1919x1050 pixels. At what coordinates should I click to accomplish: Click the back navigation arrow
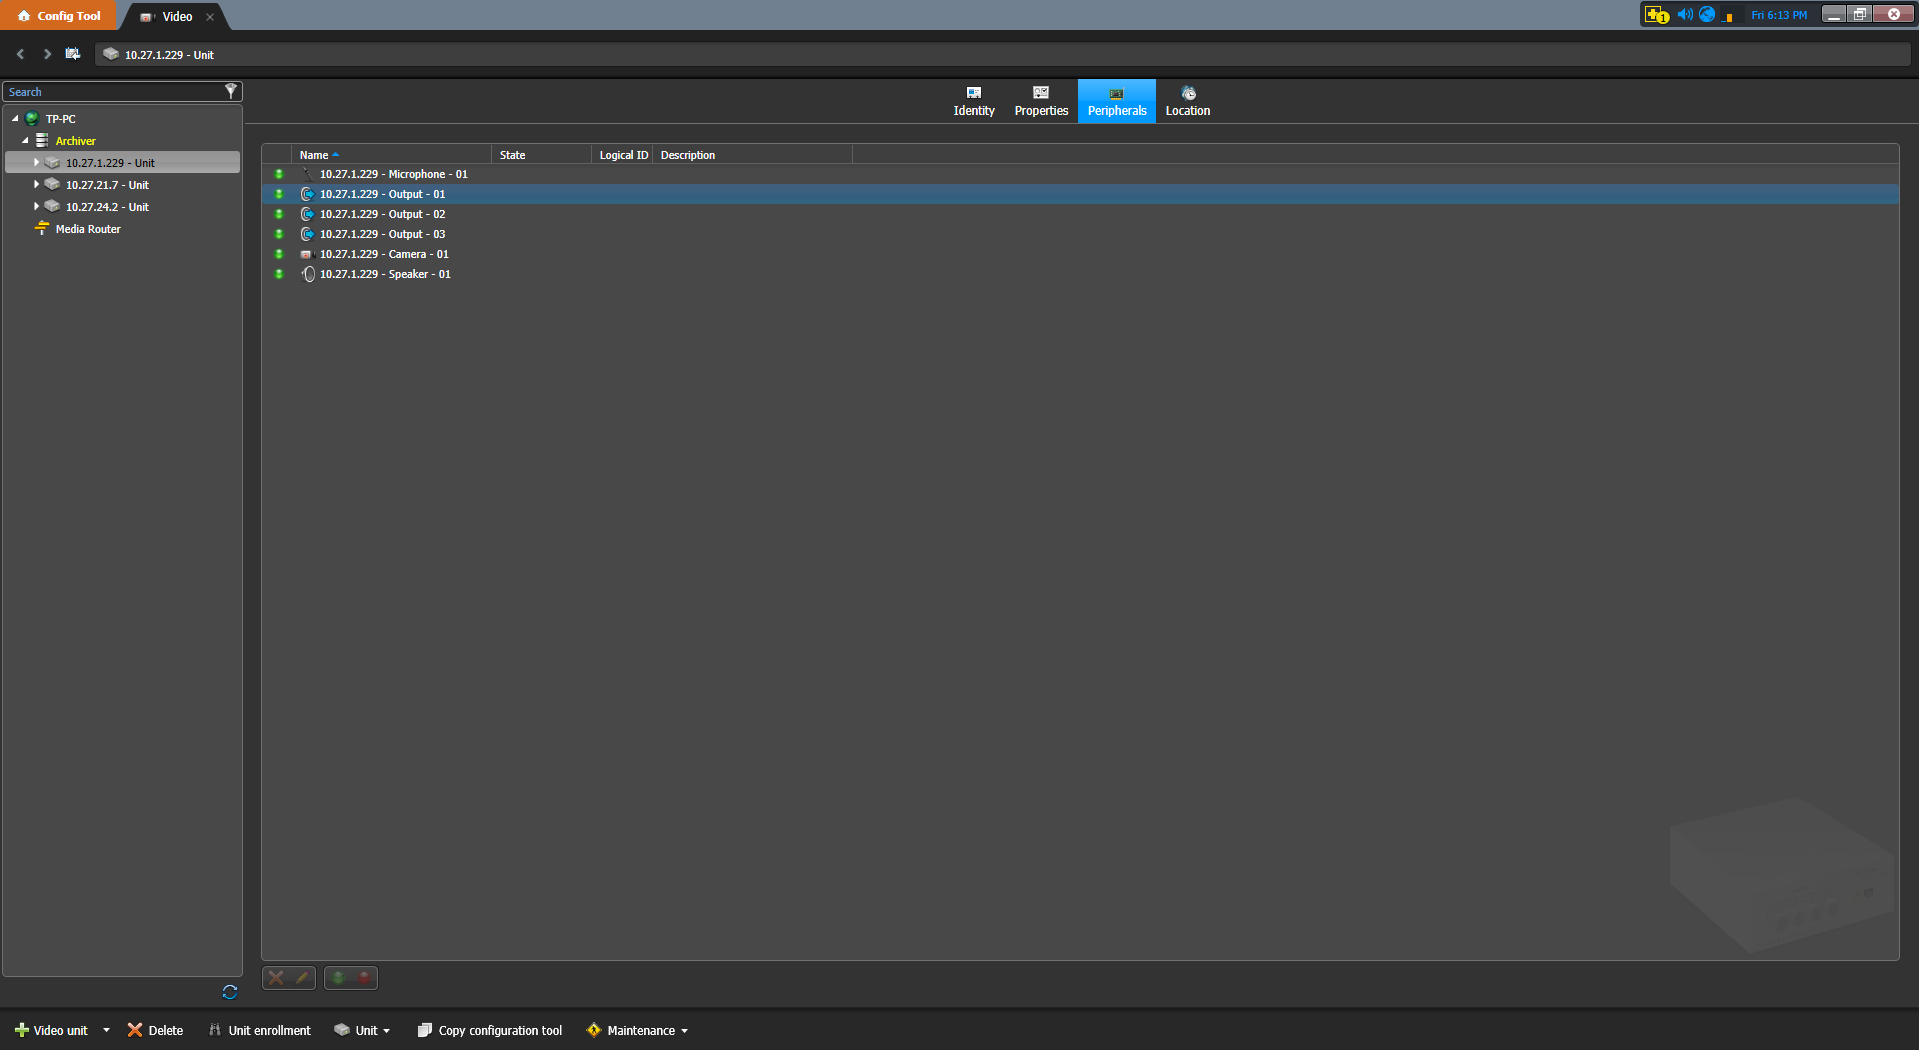click(x=21, y=54)
